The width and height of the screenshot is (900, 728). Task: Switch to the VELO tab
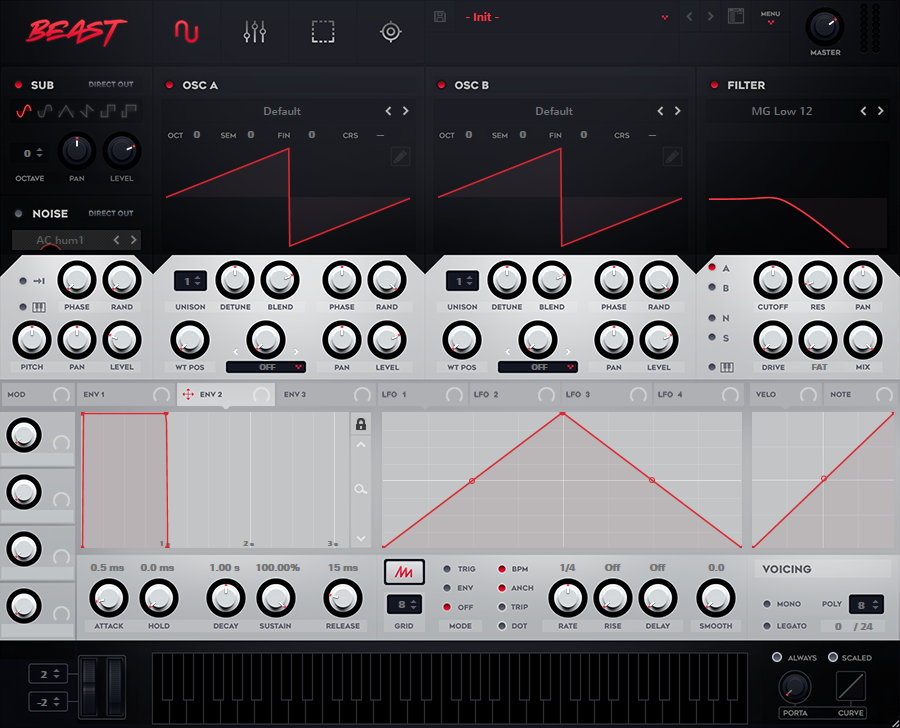point(786,394)
